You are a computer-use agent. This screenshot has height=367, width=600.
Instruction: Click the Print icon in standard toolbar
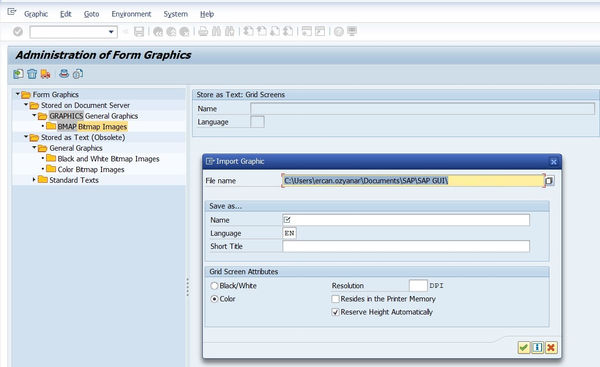coord(203,32)
